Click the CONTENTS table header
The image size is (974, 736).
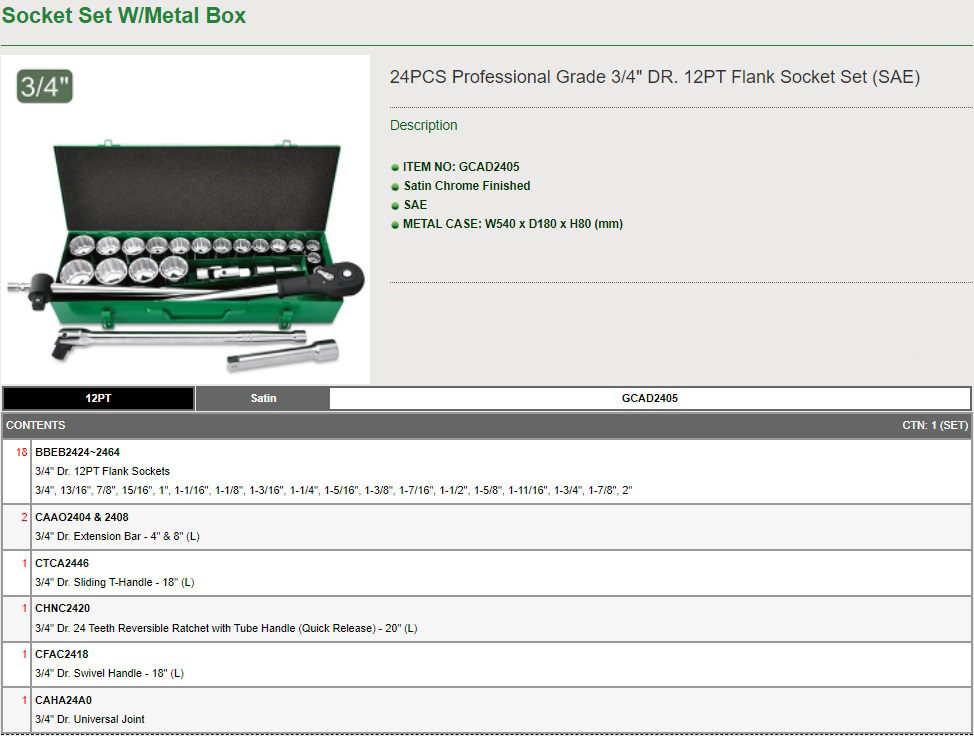pos(35,425)
